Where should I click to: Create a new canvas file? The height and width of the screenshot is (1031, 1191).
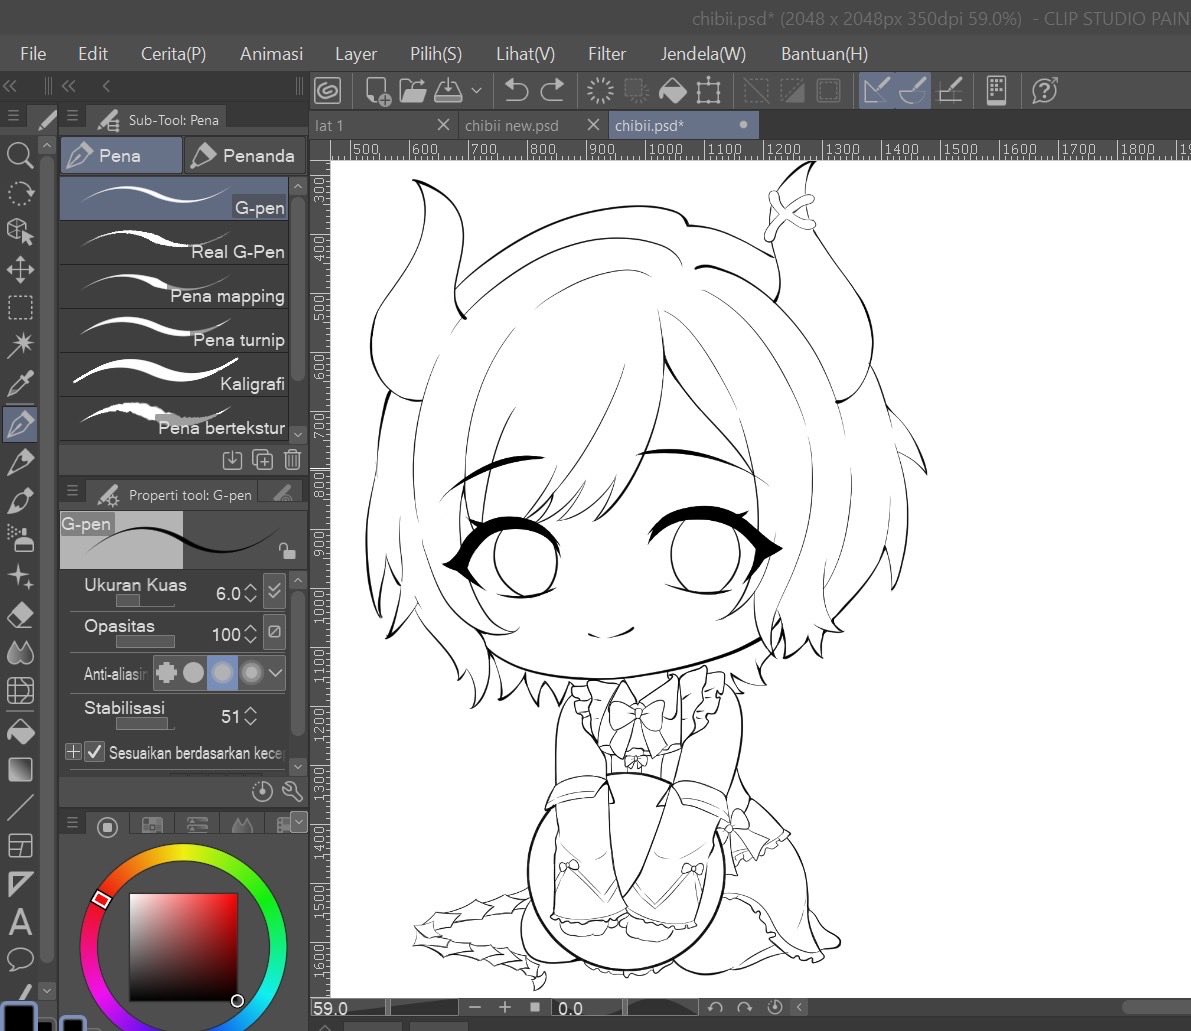coord(378,90)
